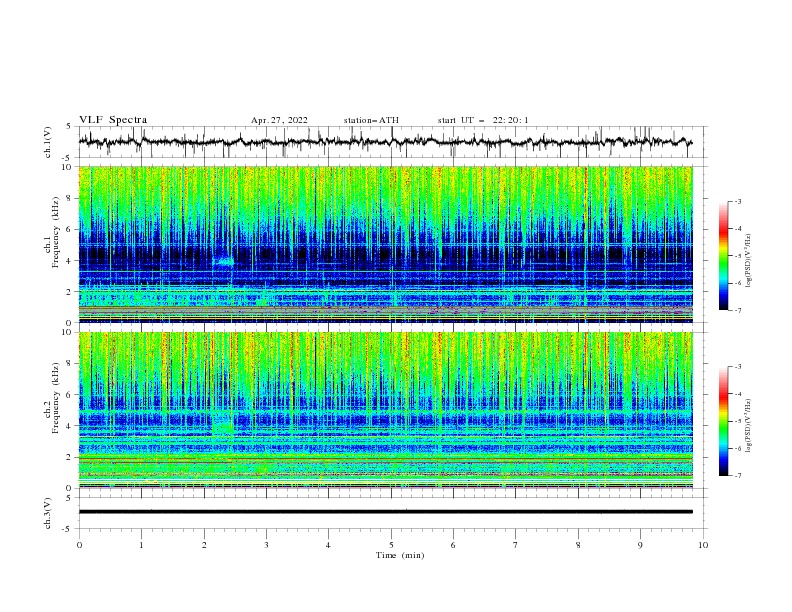The height and width of the screenshot is (612, 792).
Task: Click time axis tick label "7"
Action: [515, 545]
